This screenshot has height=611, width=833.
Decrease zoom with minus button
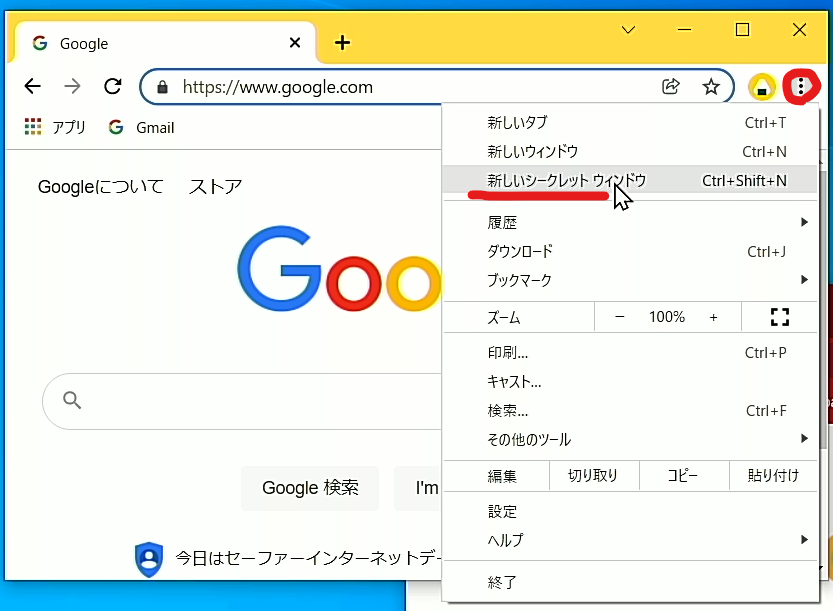click(x=619, y=317)
